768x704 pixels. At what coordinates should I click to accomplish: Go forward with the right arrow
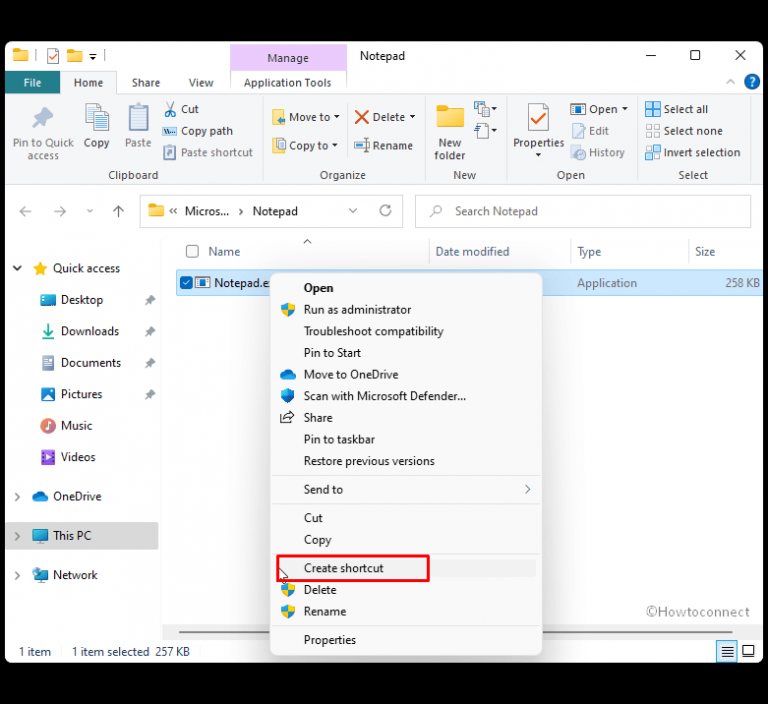(60, 211)
